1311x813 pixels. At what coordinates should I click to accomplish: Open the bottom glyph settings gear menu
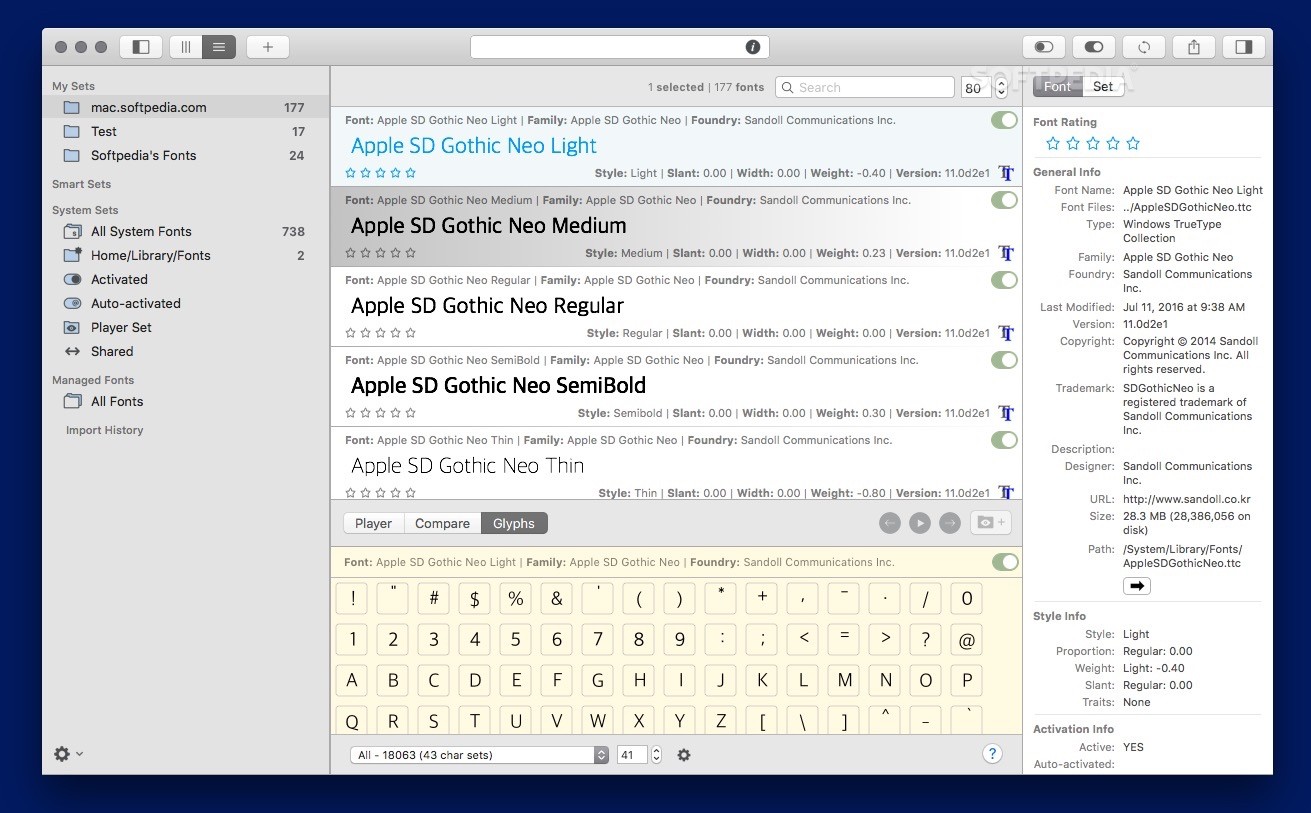tap(684, 755)
